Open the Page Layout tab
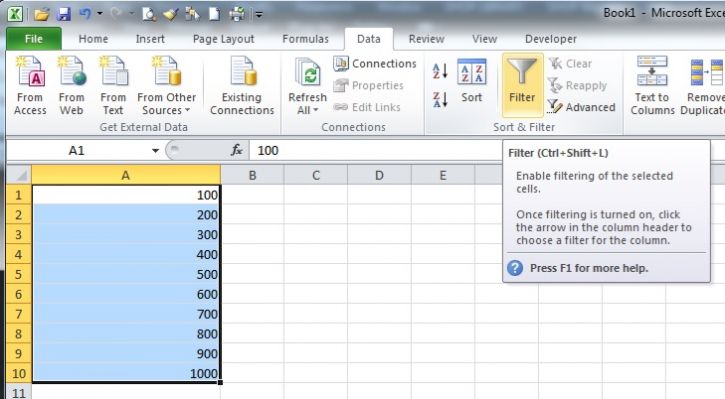Image resolution: width=725 pixels, height=399 pixels. pos(223,39)
